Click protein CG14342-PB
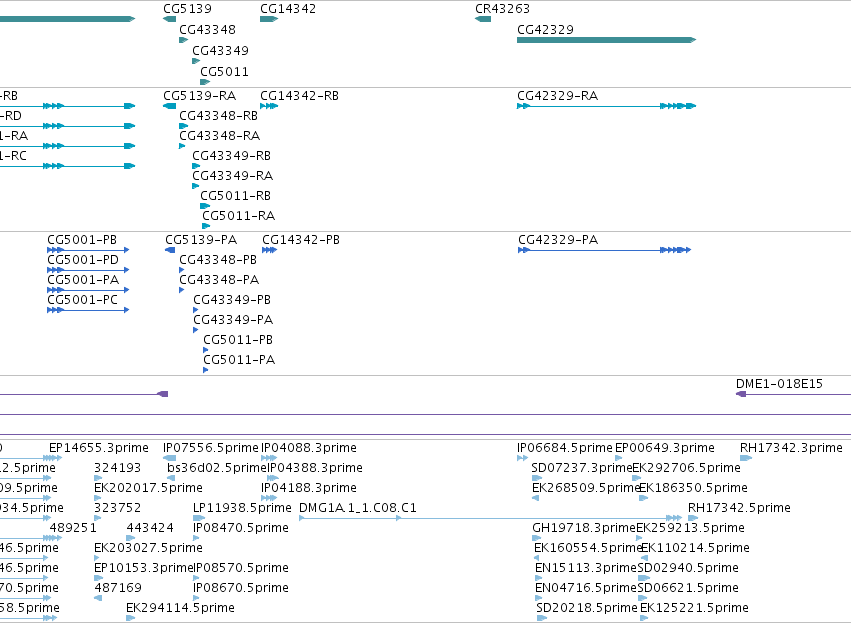851x623 pixels. (x=301, y=240)
